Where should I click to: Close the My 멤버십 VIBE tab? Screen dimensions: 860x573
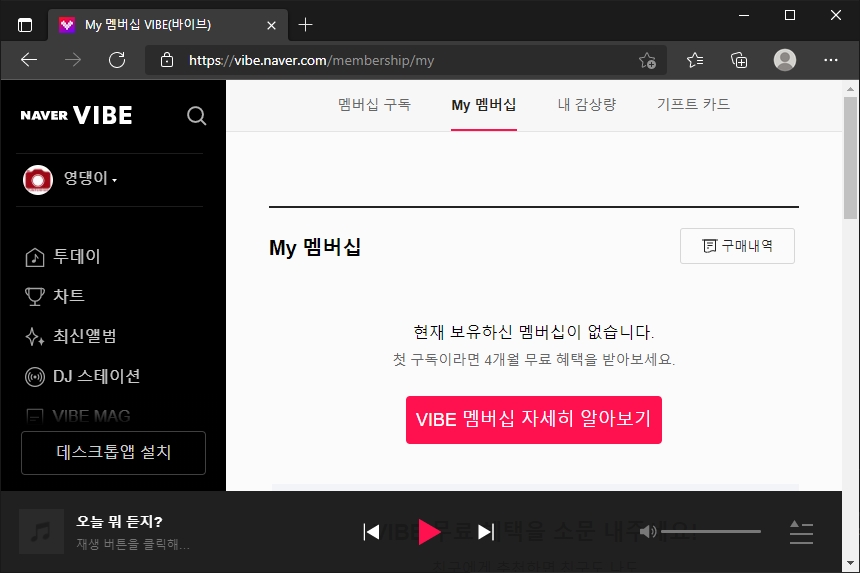[271, 25]
